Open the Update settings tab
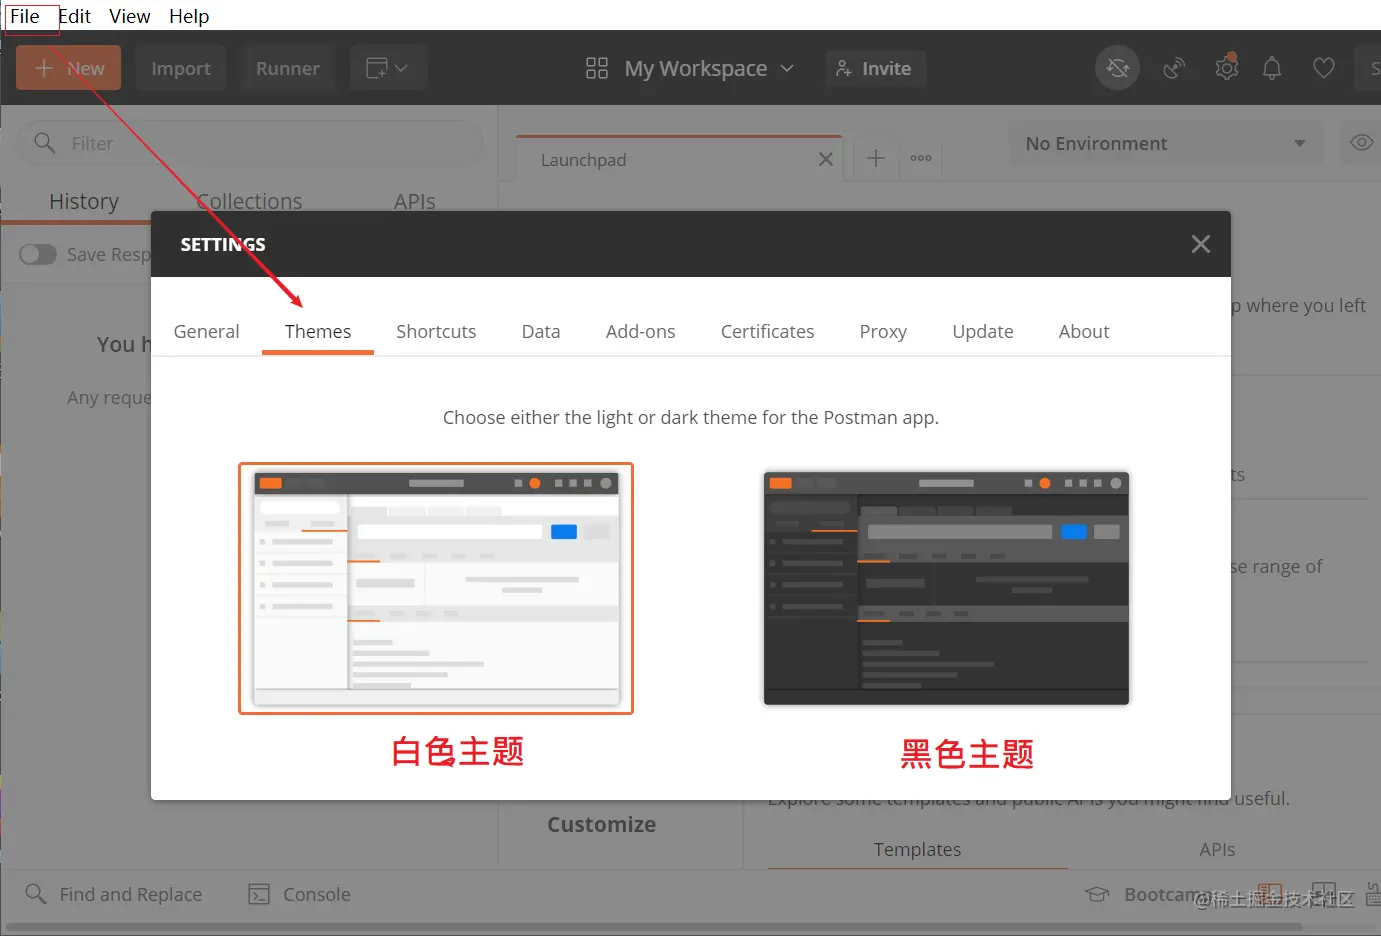1381x936 pixels. click(983, 332)
